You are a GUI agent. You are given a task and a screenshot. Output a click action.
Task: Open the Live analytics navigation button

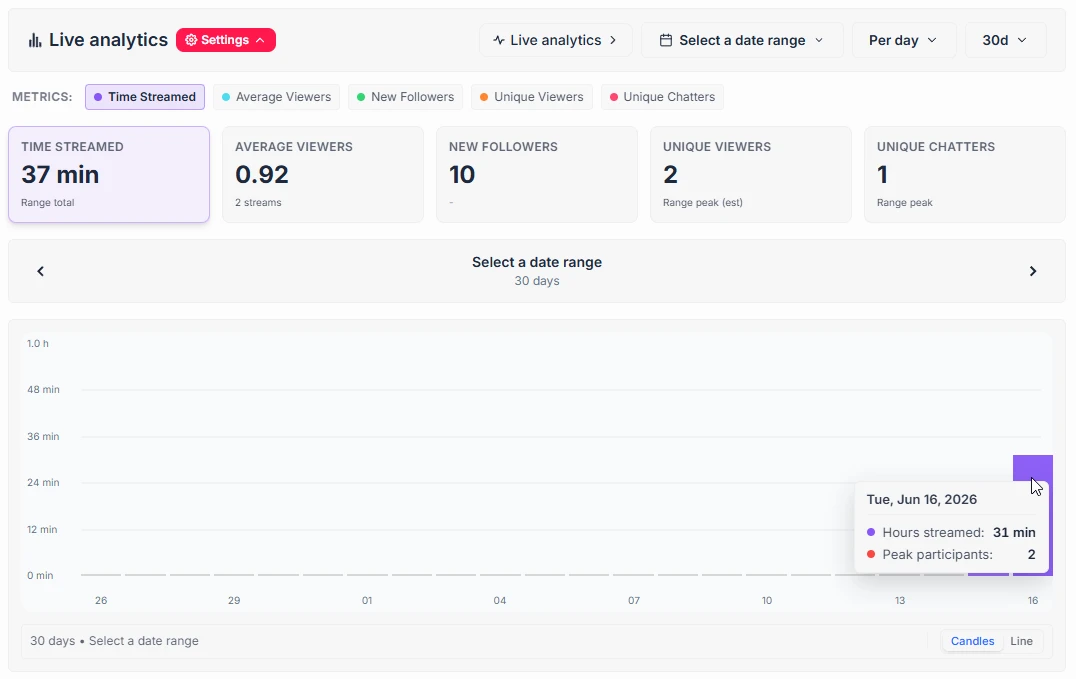click(555, 40)
